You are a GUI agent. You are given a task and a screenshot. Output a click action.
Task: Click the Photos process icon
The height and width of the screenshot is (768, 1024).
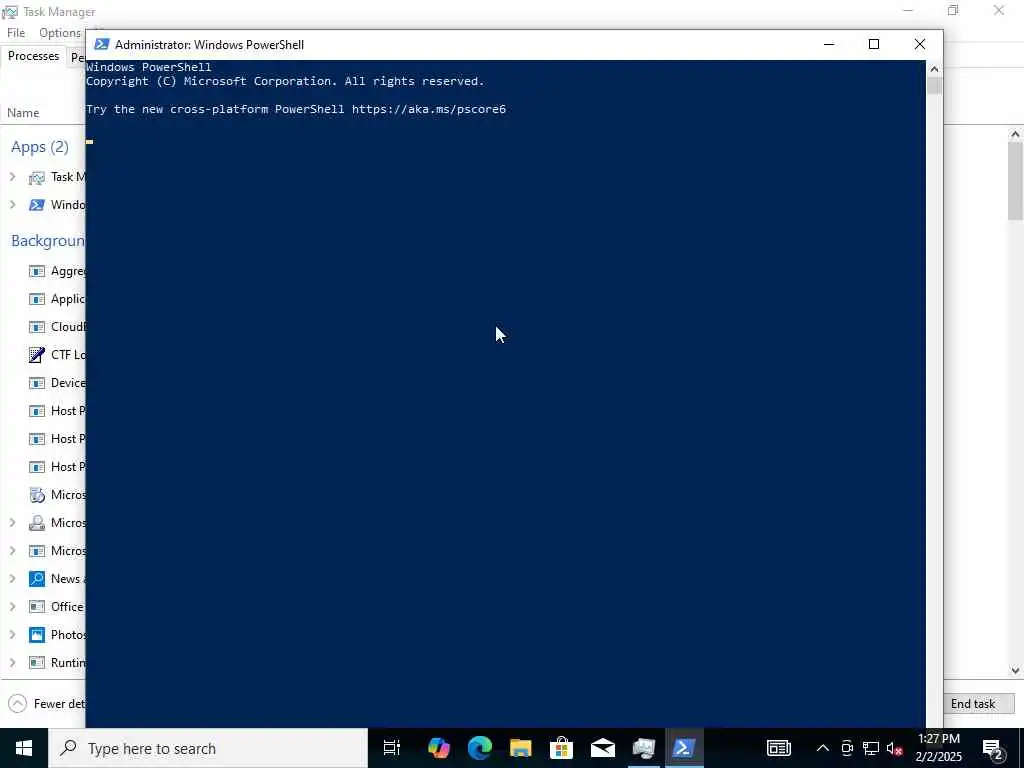click(x=37, y=635)
